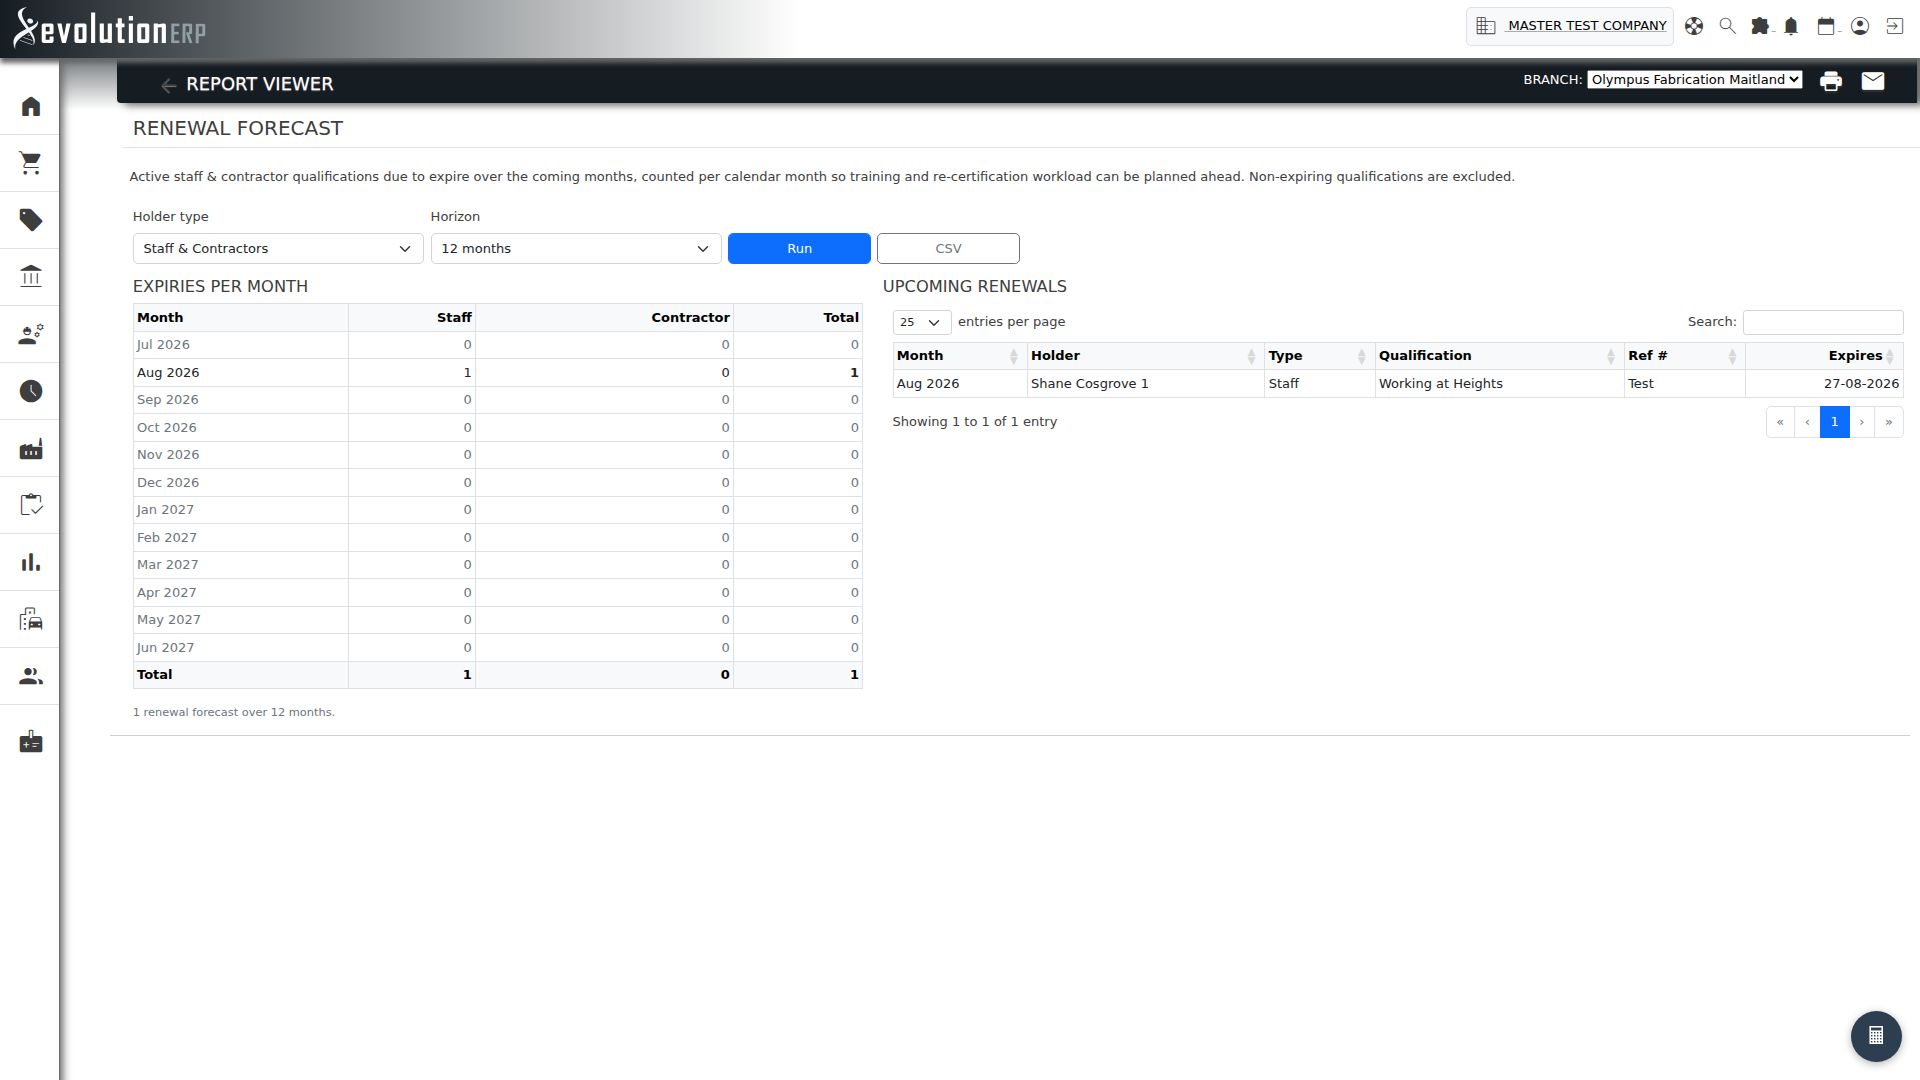Screen dimensions: 1920x1080
Task: Sort upcoming renewals by Expires column
Action: [1824, 356]
